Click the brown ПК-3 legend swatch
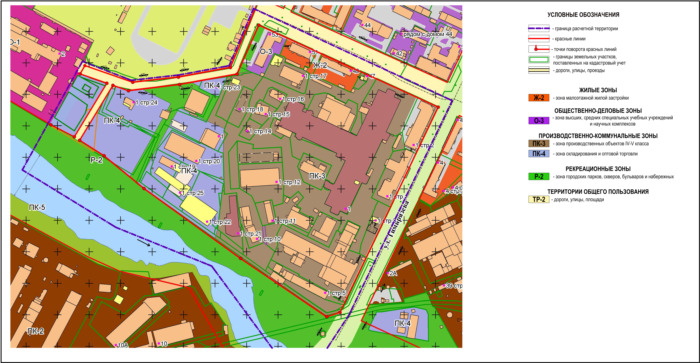This screenshot has width=700, height=363. pyautogui.click(x=539, y=144)
